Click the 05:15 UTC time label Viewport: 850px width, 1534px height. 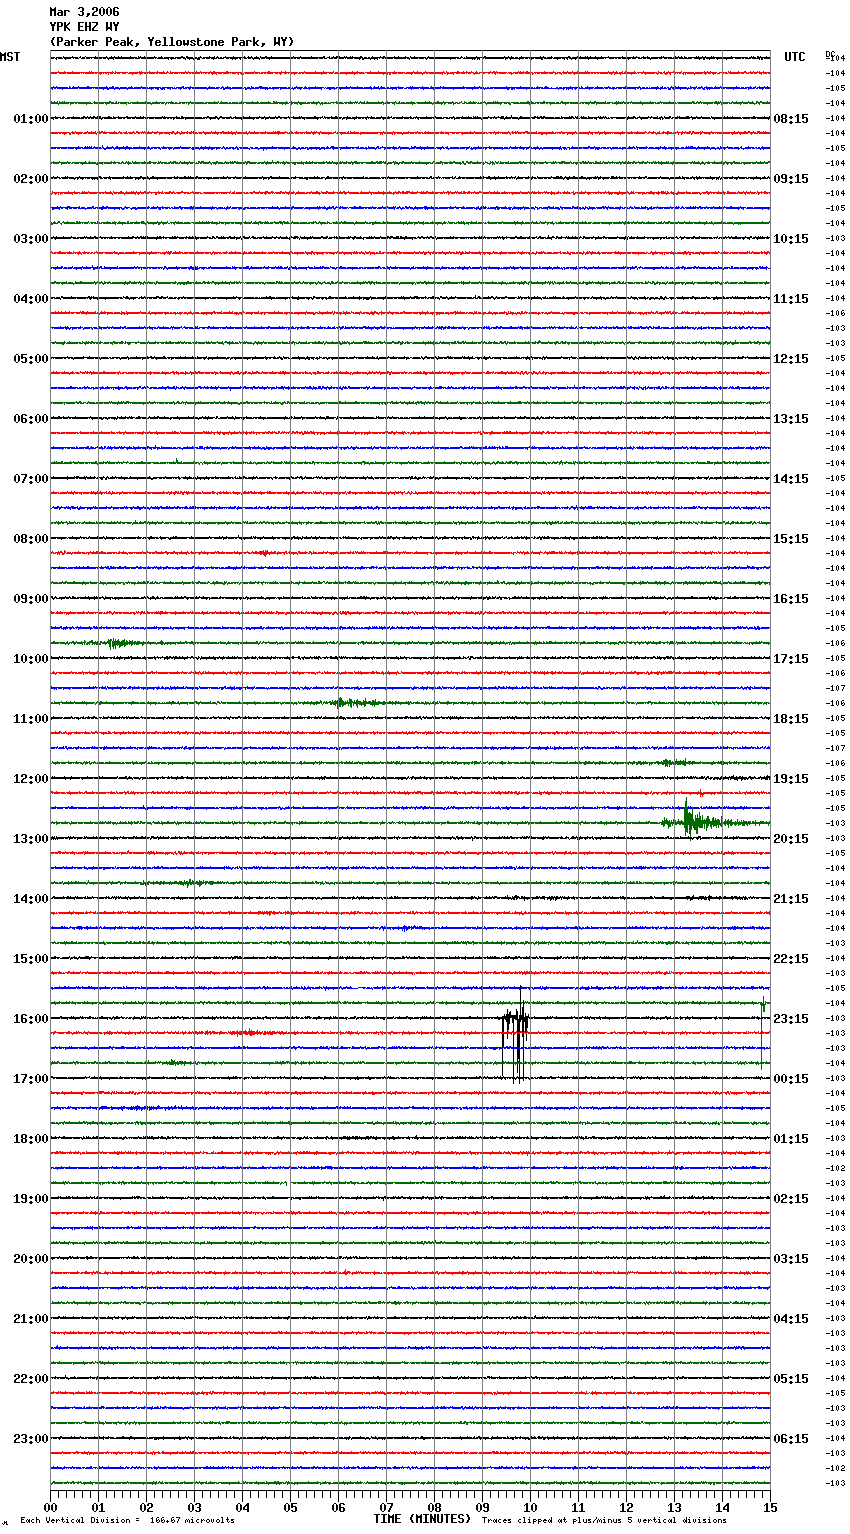(x=791, y=1379)
